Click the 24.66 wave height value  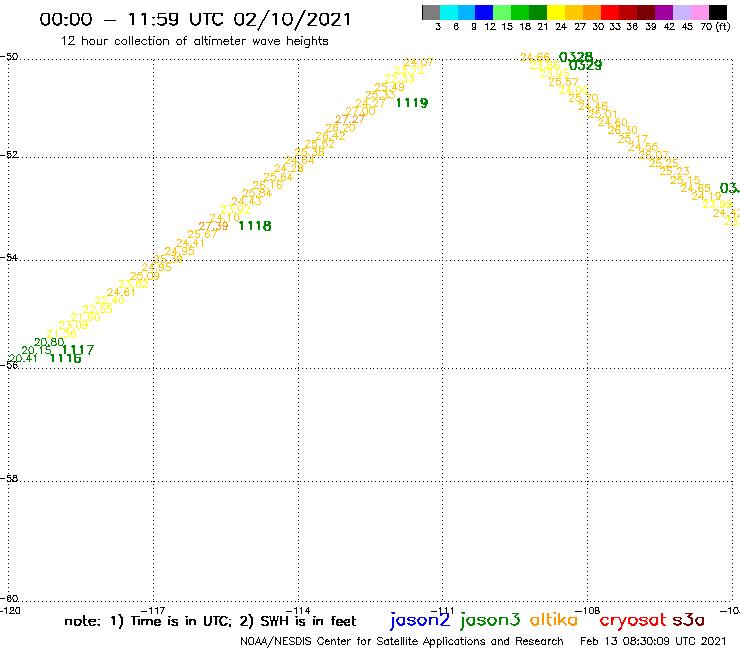(535, 57)
